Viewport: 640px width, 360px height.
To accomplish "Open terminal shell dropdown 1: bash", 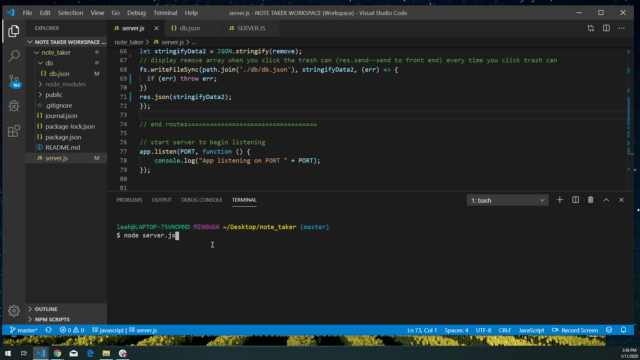I will tap(507, 200).
